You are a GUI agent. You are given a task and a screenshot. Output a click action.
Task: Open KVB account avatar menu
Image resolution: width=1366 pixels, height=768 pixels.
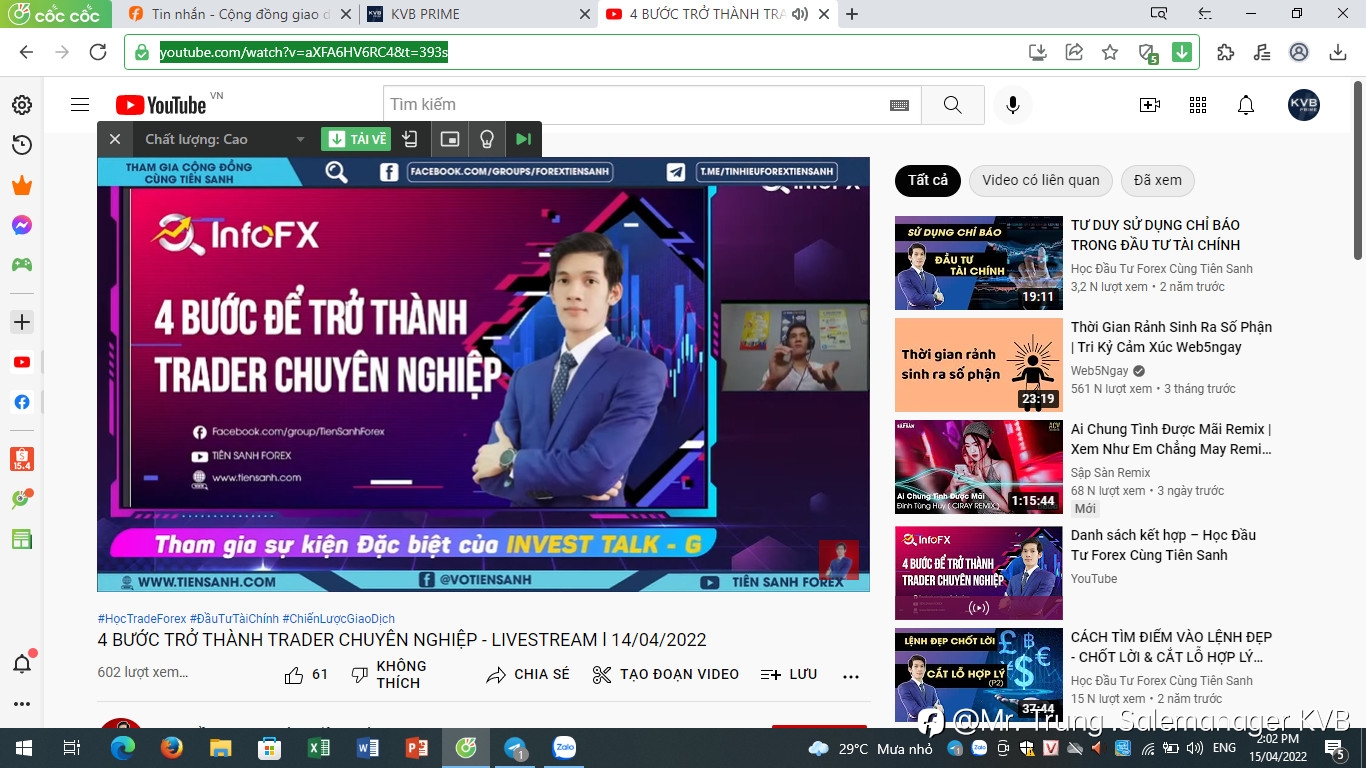tap(1304, 105)
